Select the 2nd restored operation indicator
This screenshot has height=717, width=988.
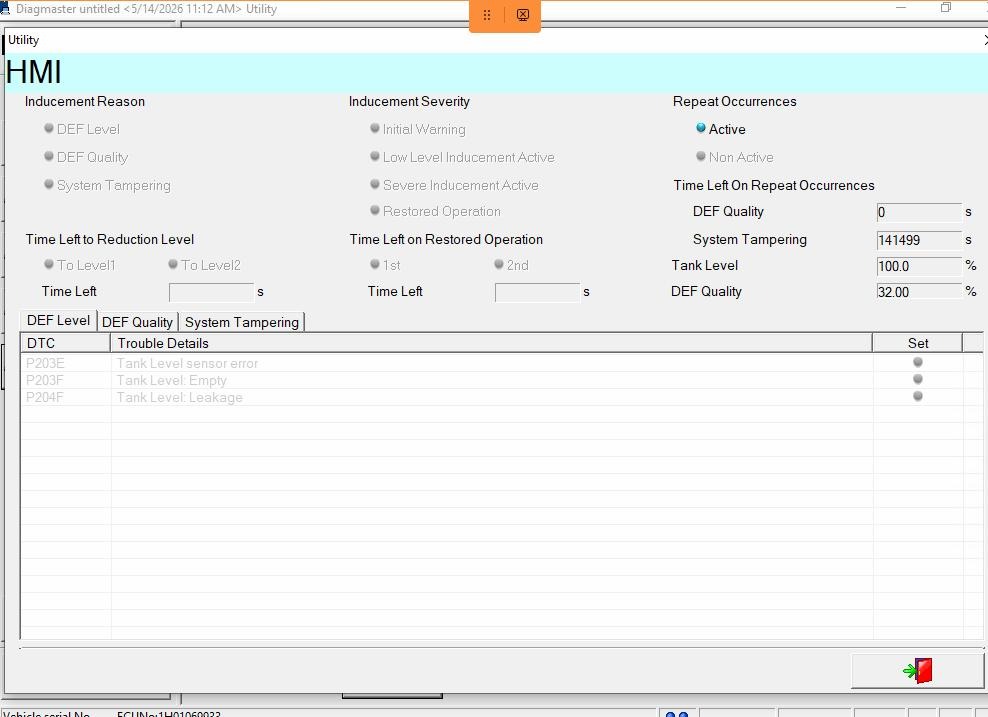[x=499, y=264]
